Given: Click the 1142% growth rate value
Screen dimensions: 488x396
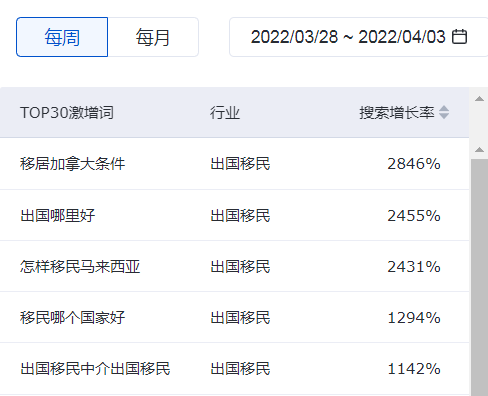Looking at the screenshot, I should [x=414, y=369].
